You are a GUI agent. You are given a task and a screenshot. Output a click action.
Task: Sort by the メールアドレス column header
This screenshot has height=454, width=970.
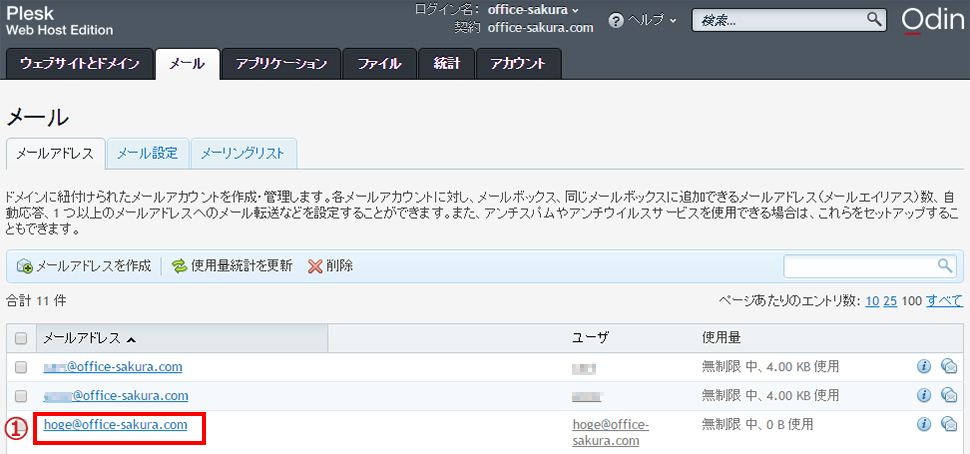82,338
